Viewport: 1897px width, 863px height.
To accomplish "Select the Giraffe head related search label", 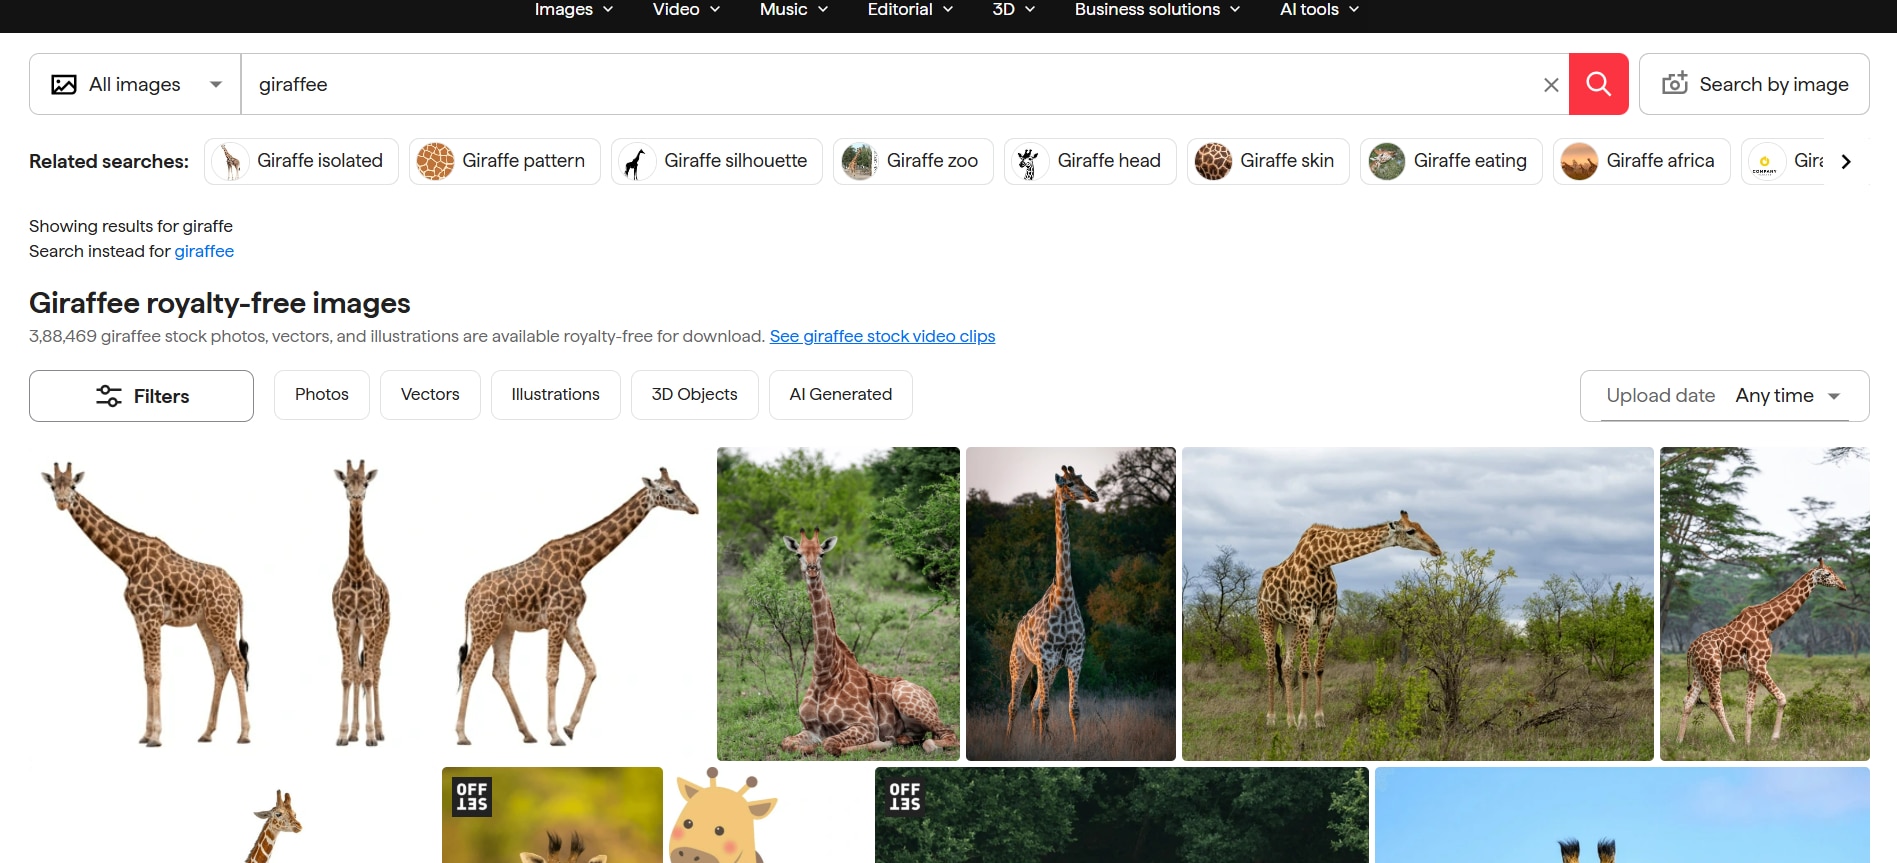I will [1109, 161].
